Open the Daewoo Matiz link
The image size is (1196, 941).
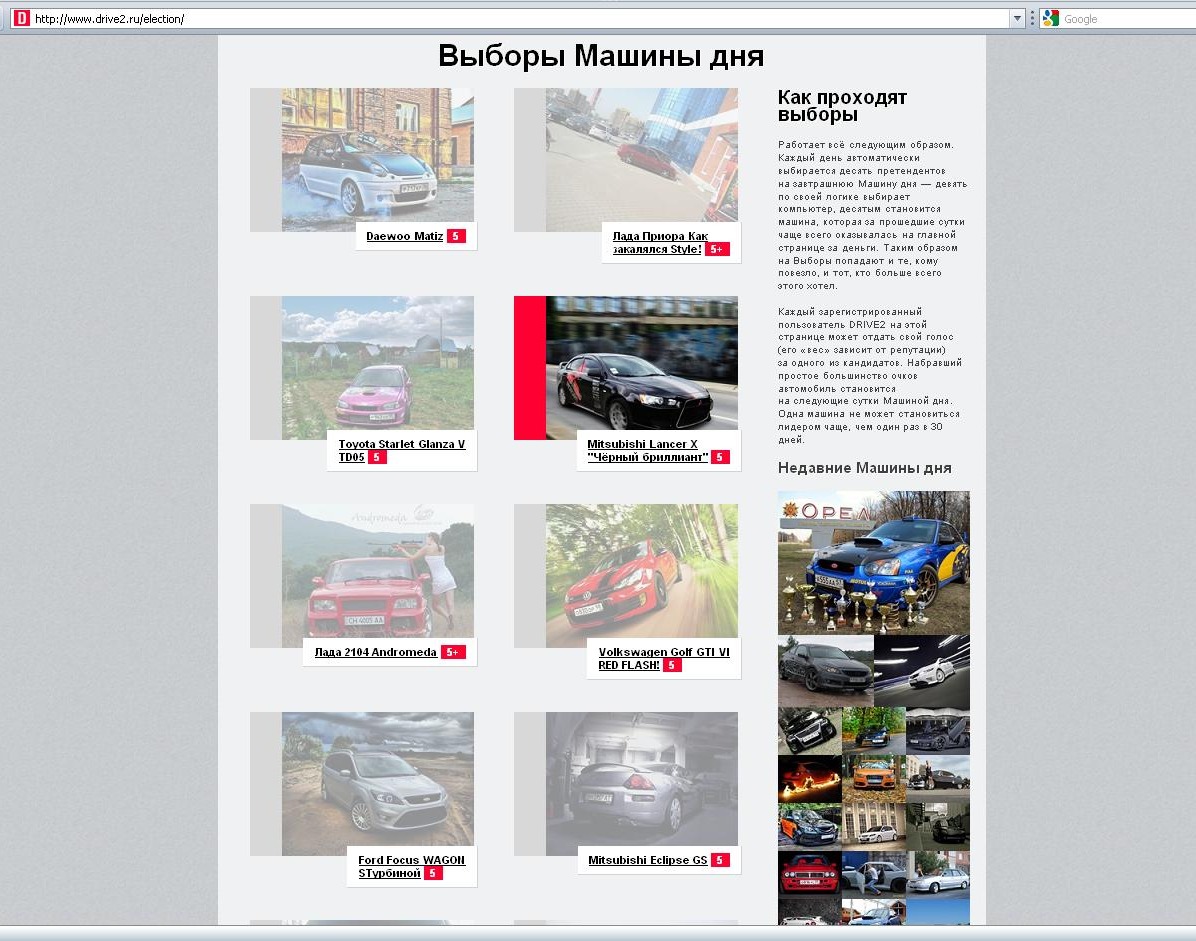[x=404, y=236]
